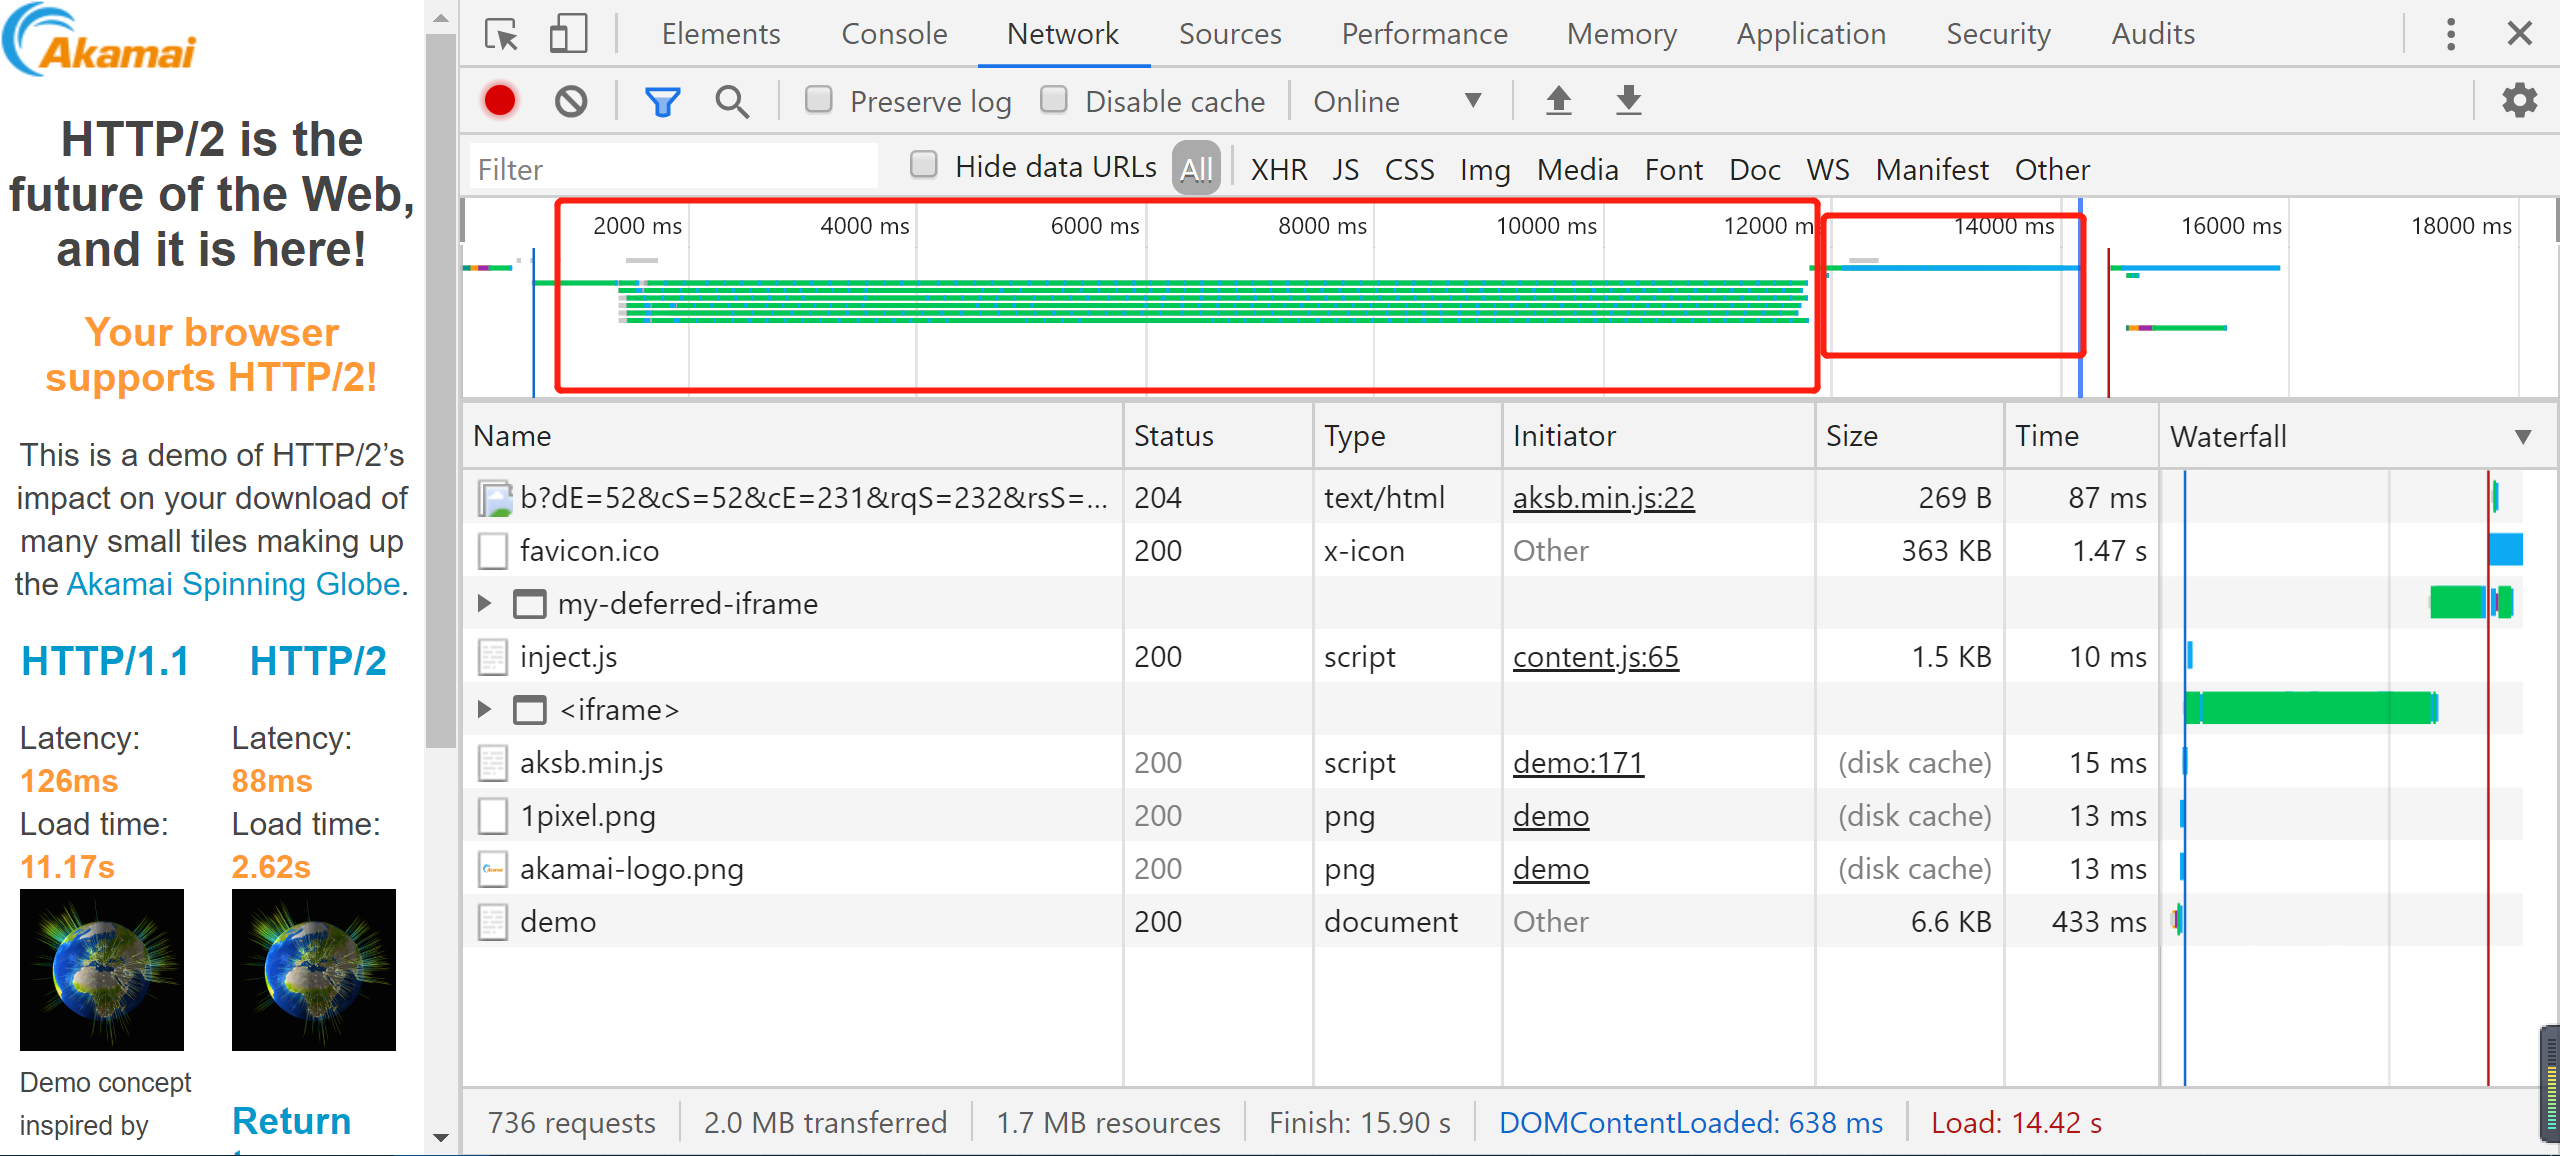Filter requests by XHR
The image size is (2560, 1156).
click(1278, 169)
